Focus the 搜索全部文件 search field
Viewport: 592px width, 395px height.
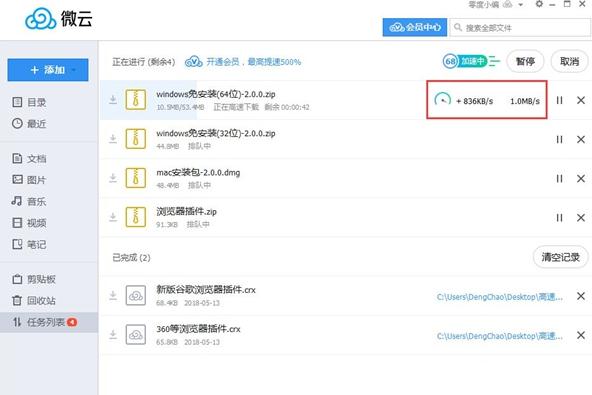(x=520, y=28)
